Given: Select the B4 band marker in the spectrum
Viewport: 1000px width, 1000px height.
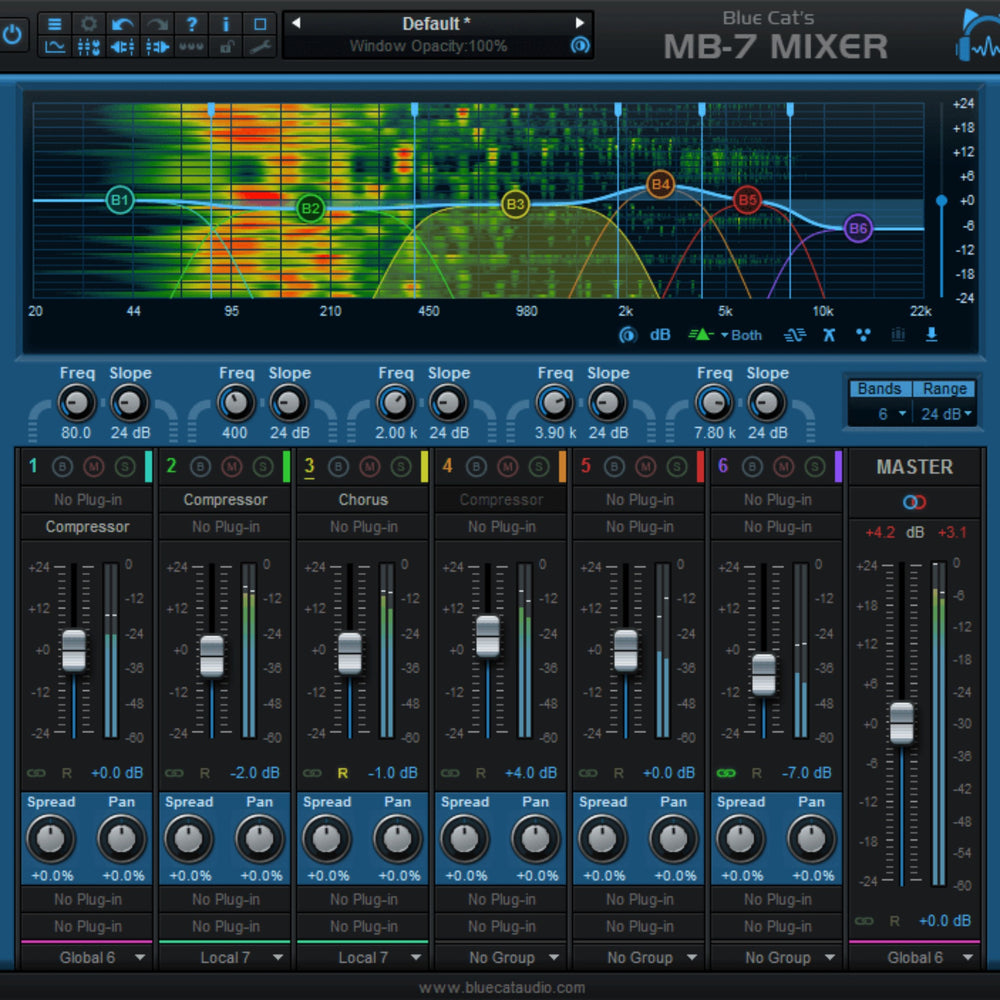Looking at the screenshot, I should 660,184.
